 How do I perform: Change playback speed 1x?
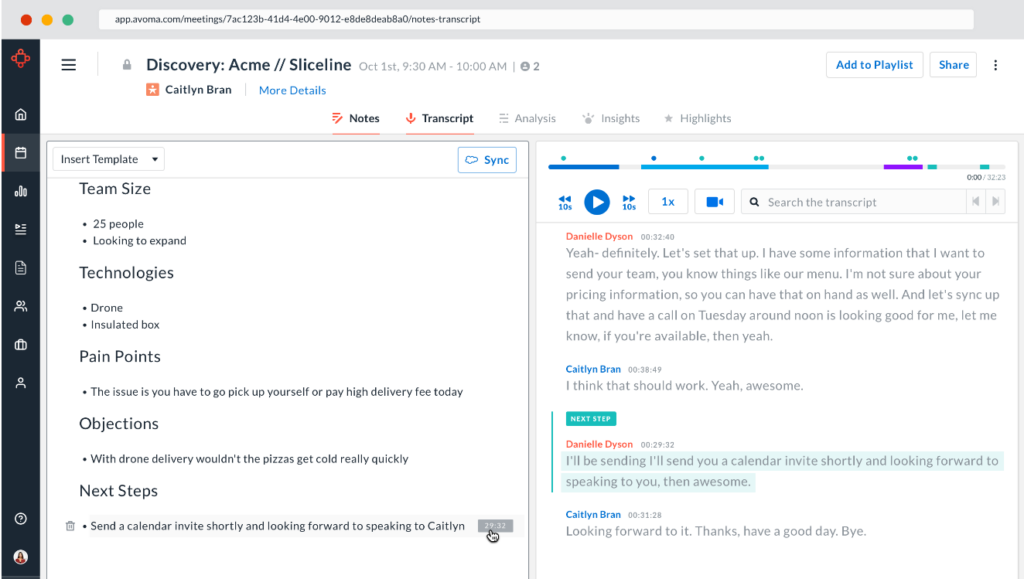[x=667, y=202]
